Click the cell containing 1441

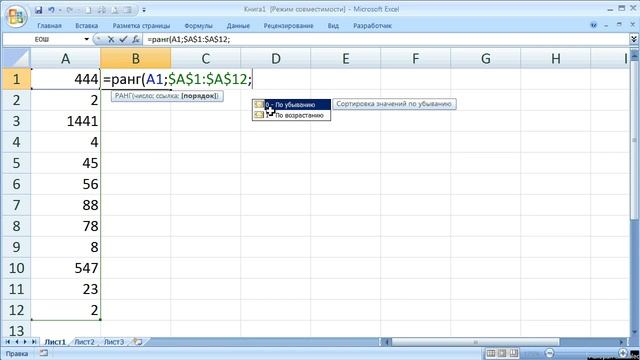pos(65,121)
